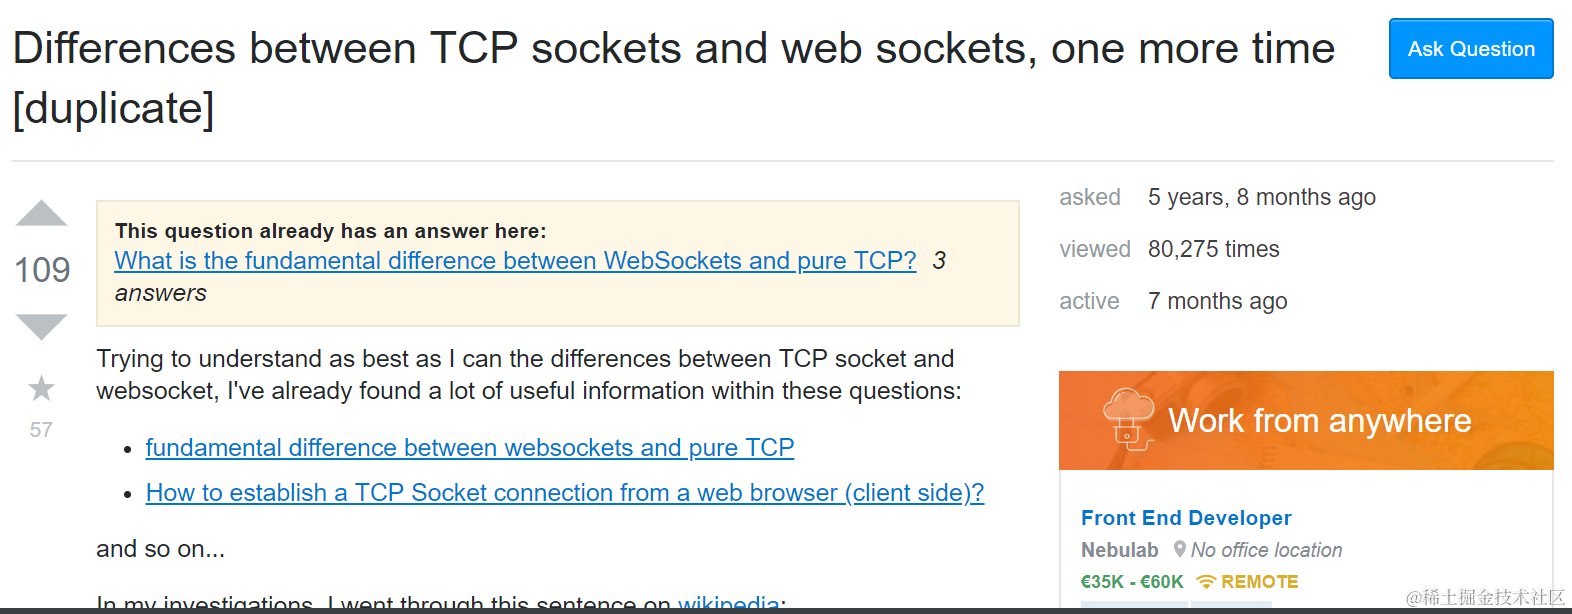Click the favorite count 57
The image size is (1572, 614).
(41, 430)
